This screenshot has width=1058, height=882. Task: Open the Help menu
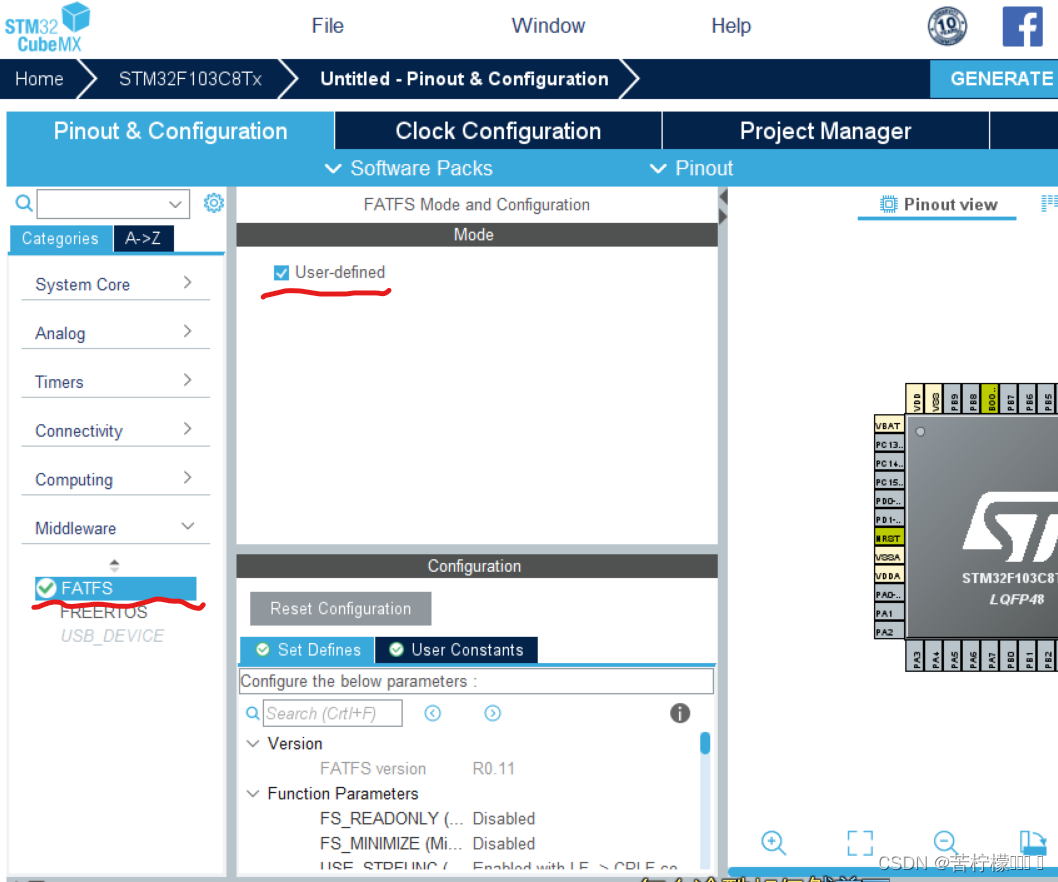click(x=731, y=26)
